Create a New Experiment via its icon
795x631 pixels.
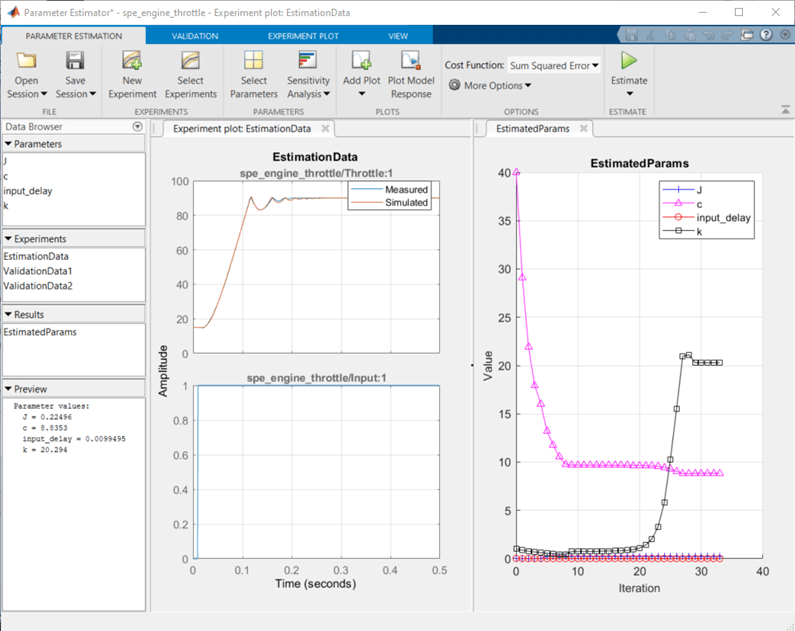point(132,60)
